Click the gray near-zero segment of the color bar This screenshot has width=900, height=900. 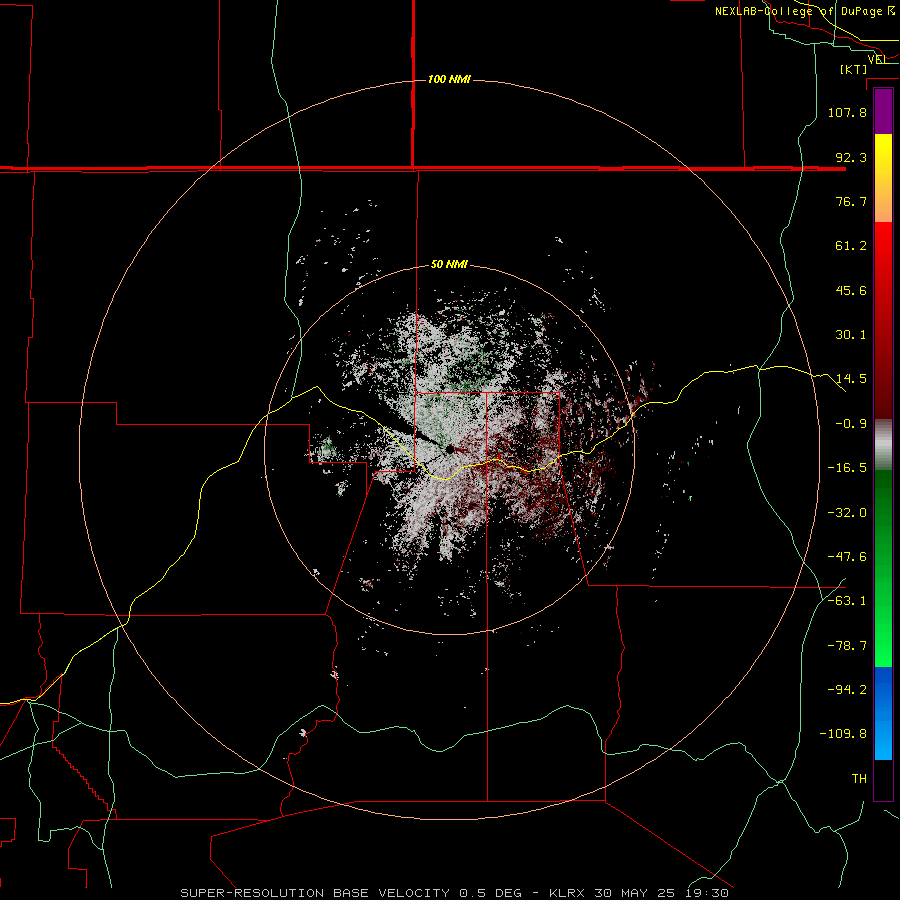tap(883, 445)
